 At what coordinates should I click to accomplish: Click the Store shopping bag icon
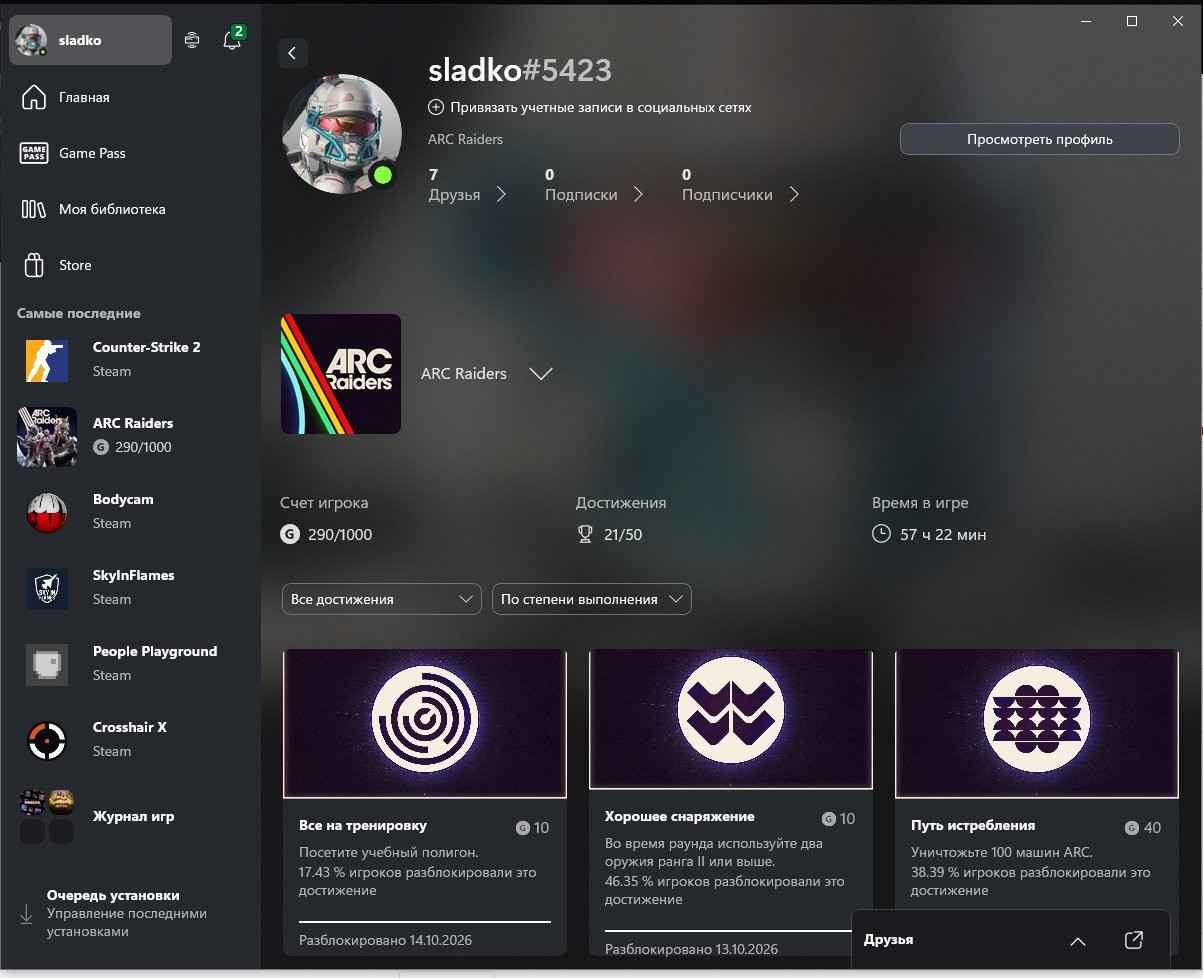coord(34,265)
